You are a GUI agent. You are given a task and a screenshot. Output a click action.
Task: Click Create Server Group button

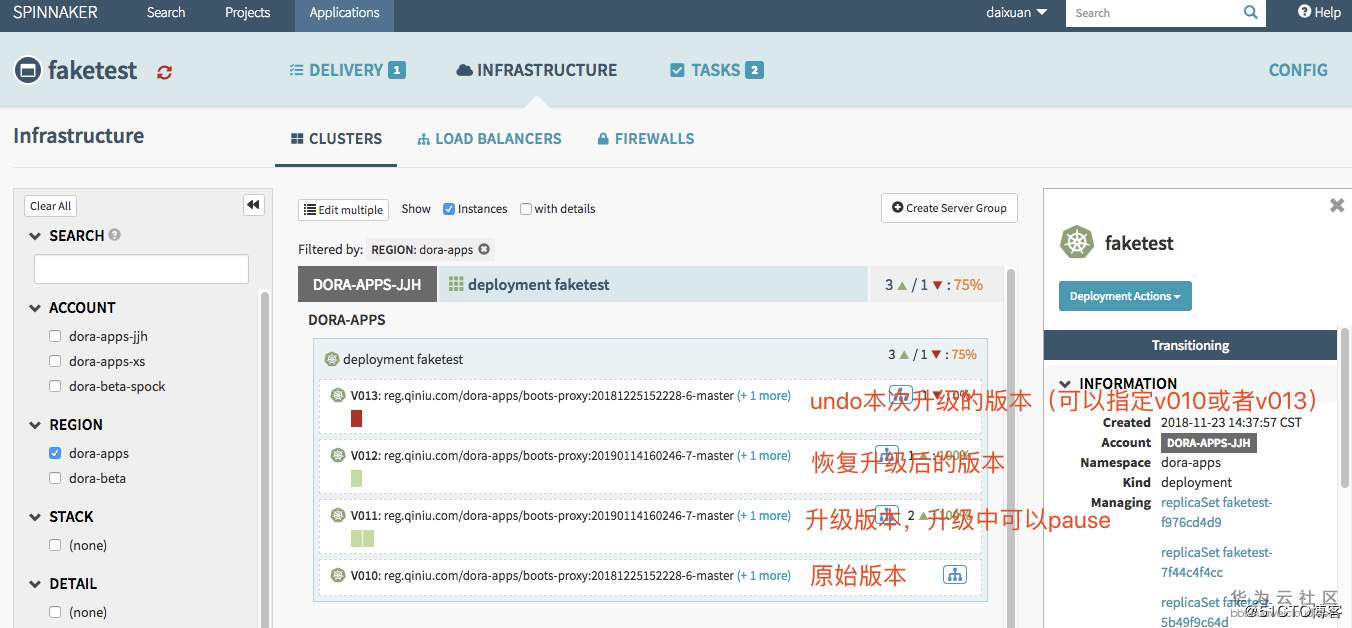click(949, 208)
